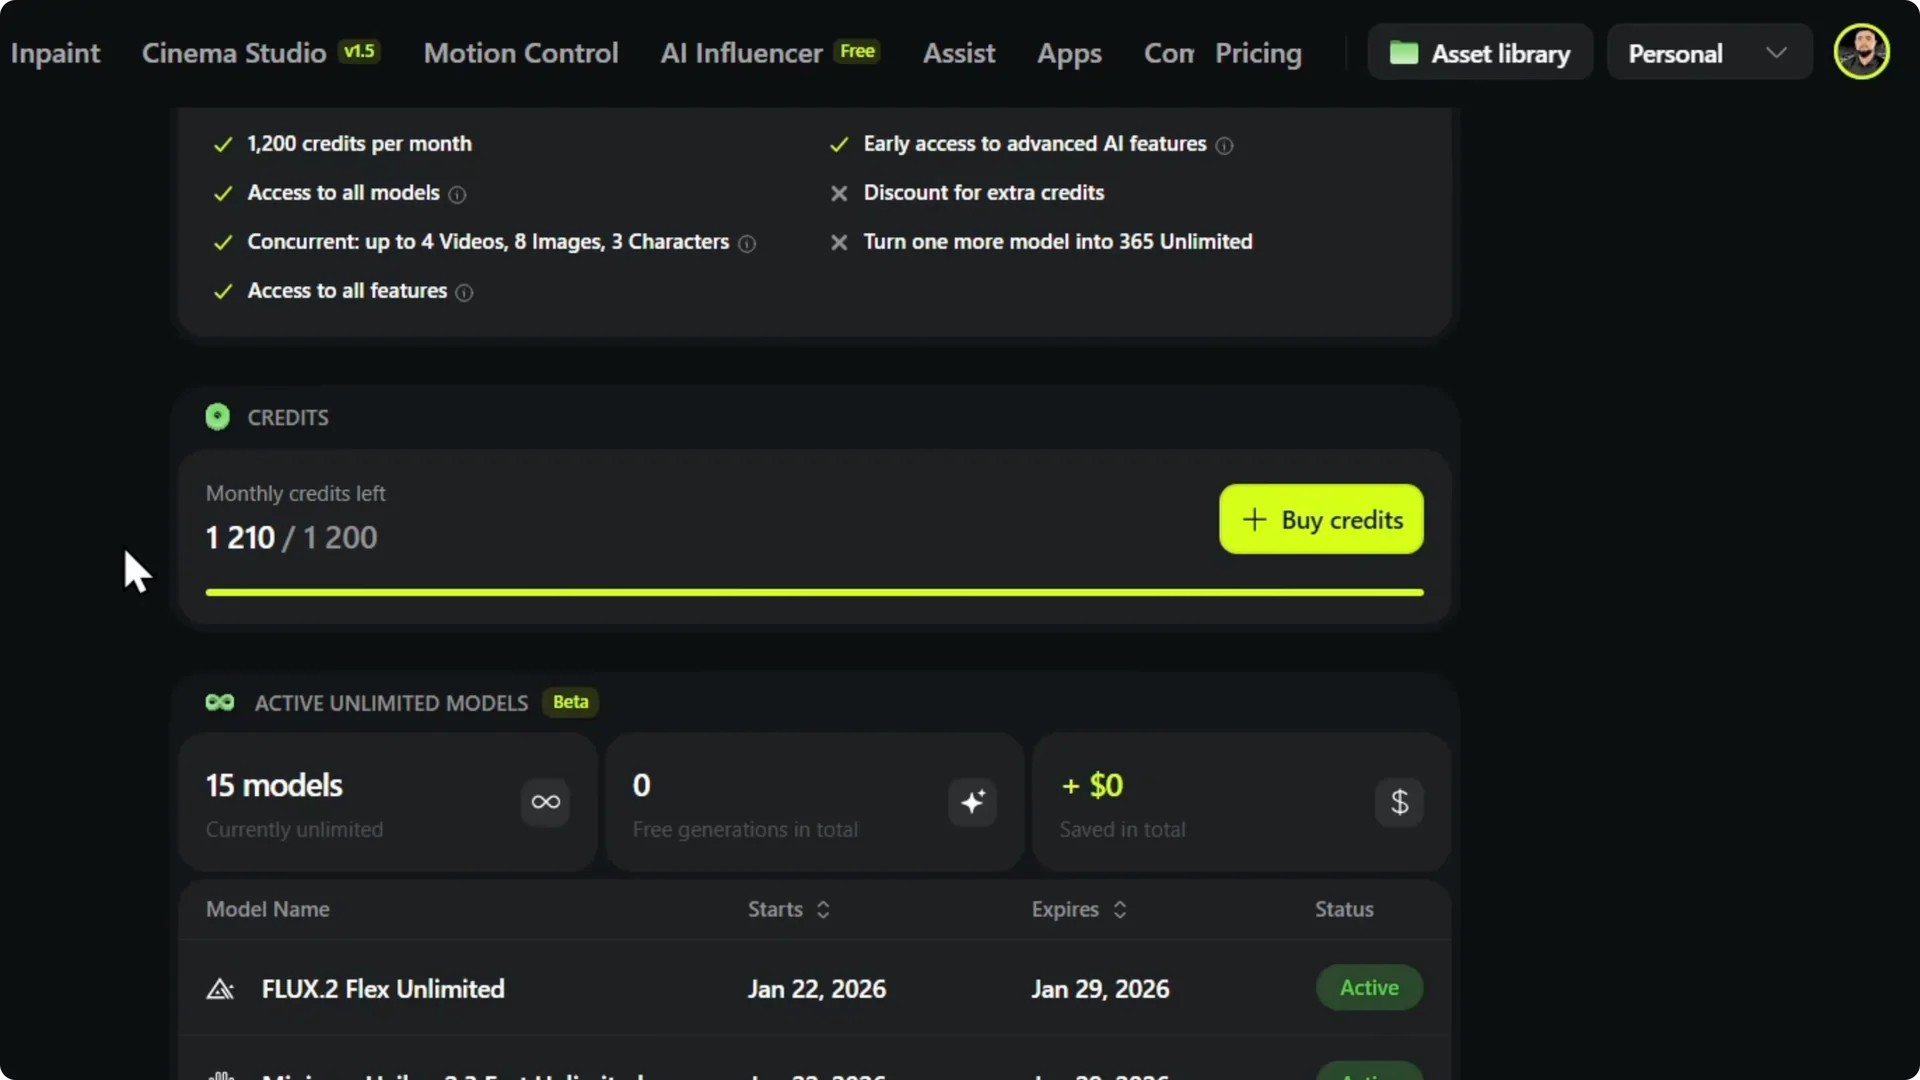Click the X mark beside Discount for extra credits
This screenshot has height=1080, width=1920.
pyautogui.click(x=838, y=193)
